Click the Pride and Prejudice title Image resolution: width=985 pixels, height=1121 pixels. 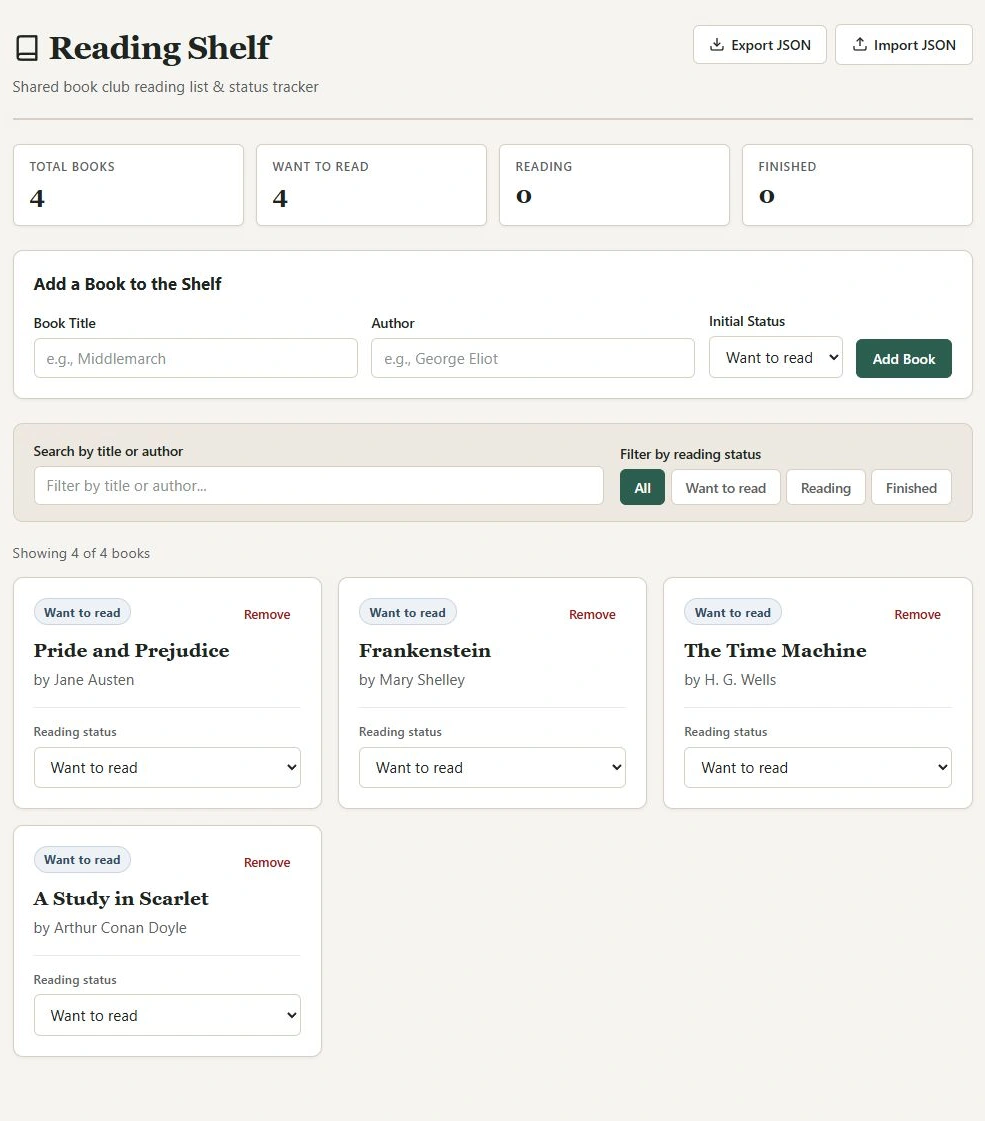[132, 651]
